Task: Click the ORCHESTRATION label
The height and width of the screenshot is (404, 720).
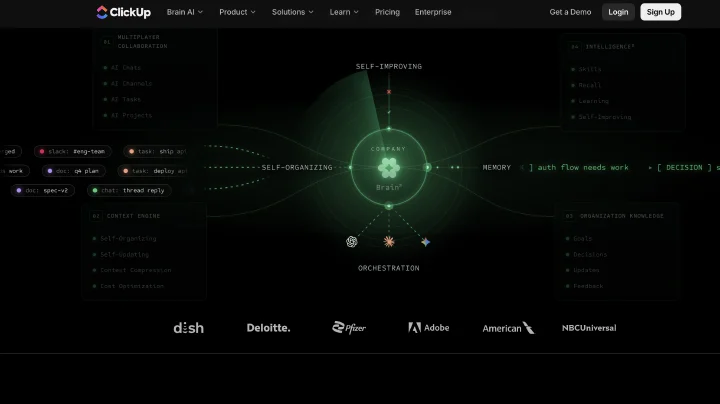Action: pyautogui.click(x=389, y=268)
